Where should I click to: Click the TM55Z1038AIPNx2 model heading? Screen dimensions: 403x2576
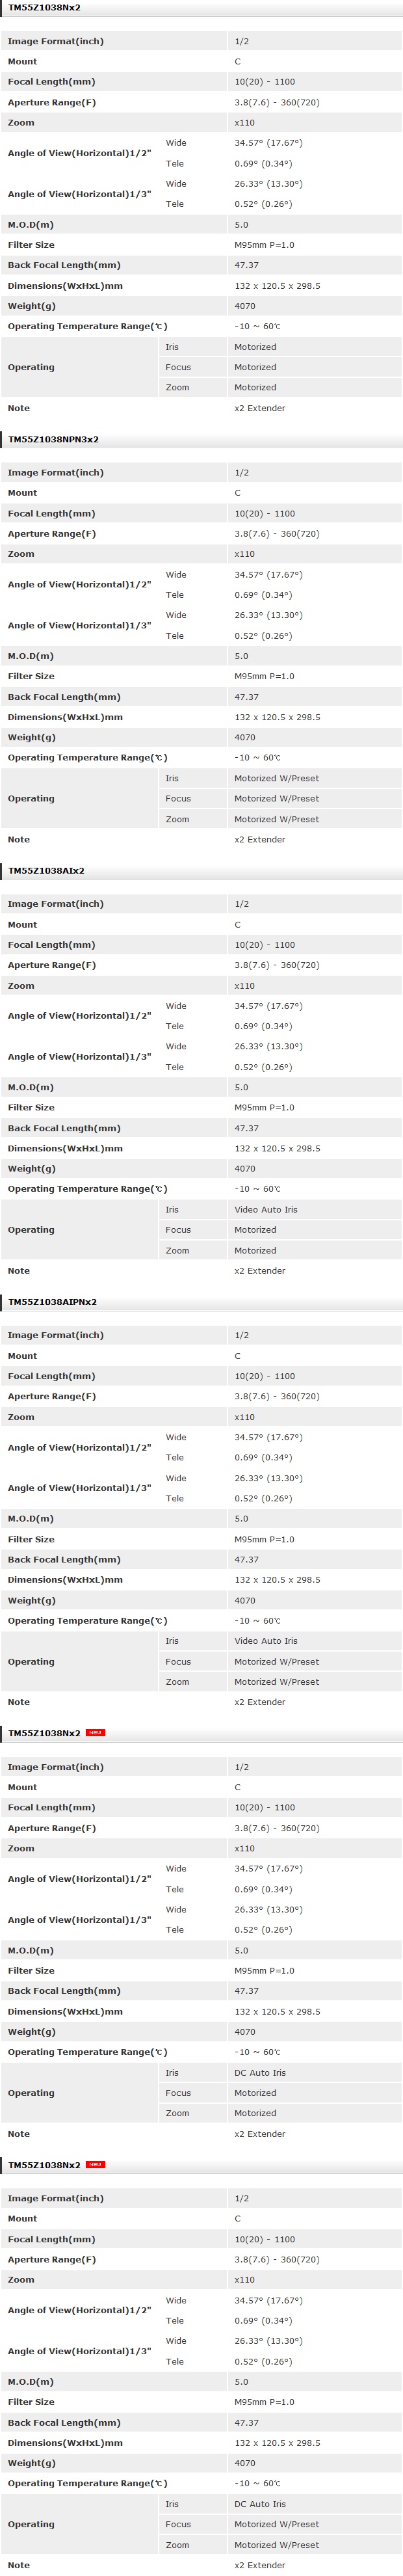coord(52,1302)
